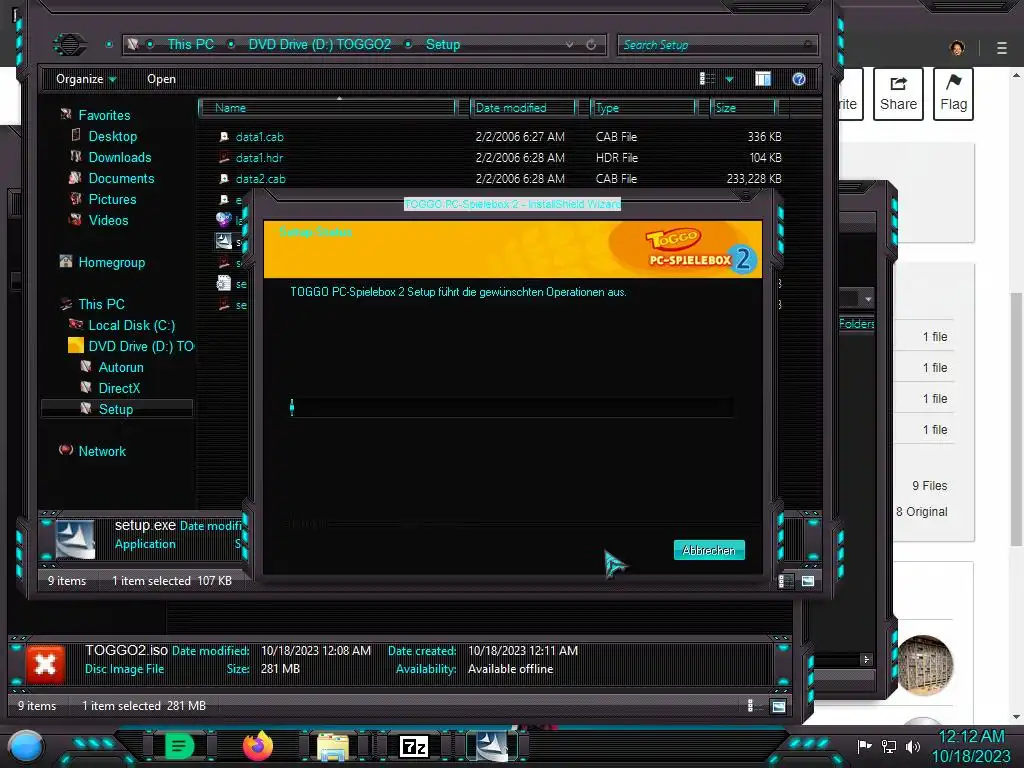The height and width of the screenshot is (768, 1024).
Task: Click the Share button in the browser
Action: coord(898,94)
